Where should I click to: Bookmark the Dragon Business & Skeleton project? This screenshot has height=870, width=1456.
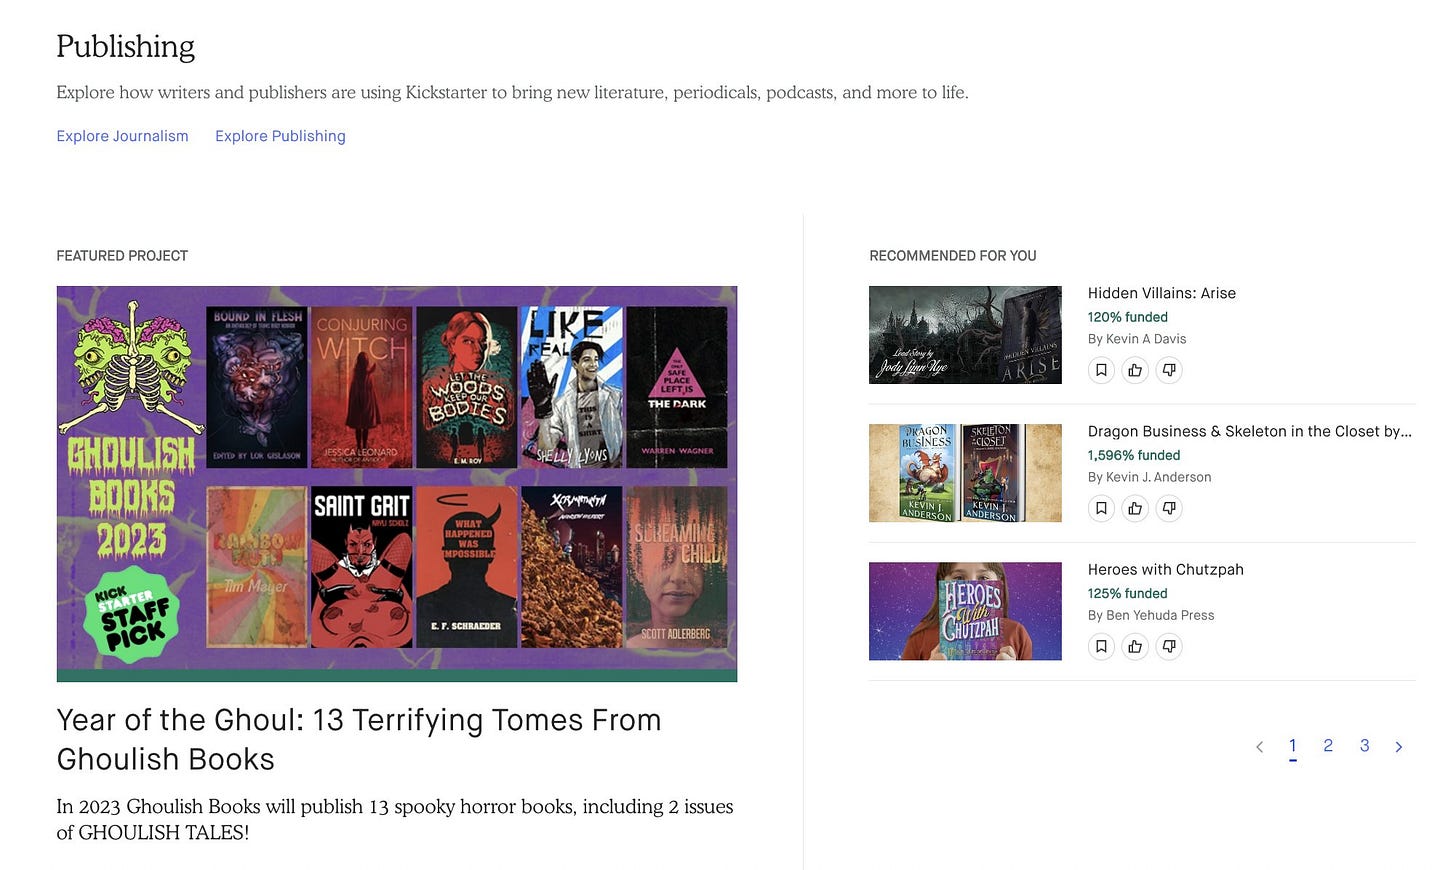pos(1101,508)
